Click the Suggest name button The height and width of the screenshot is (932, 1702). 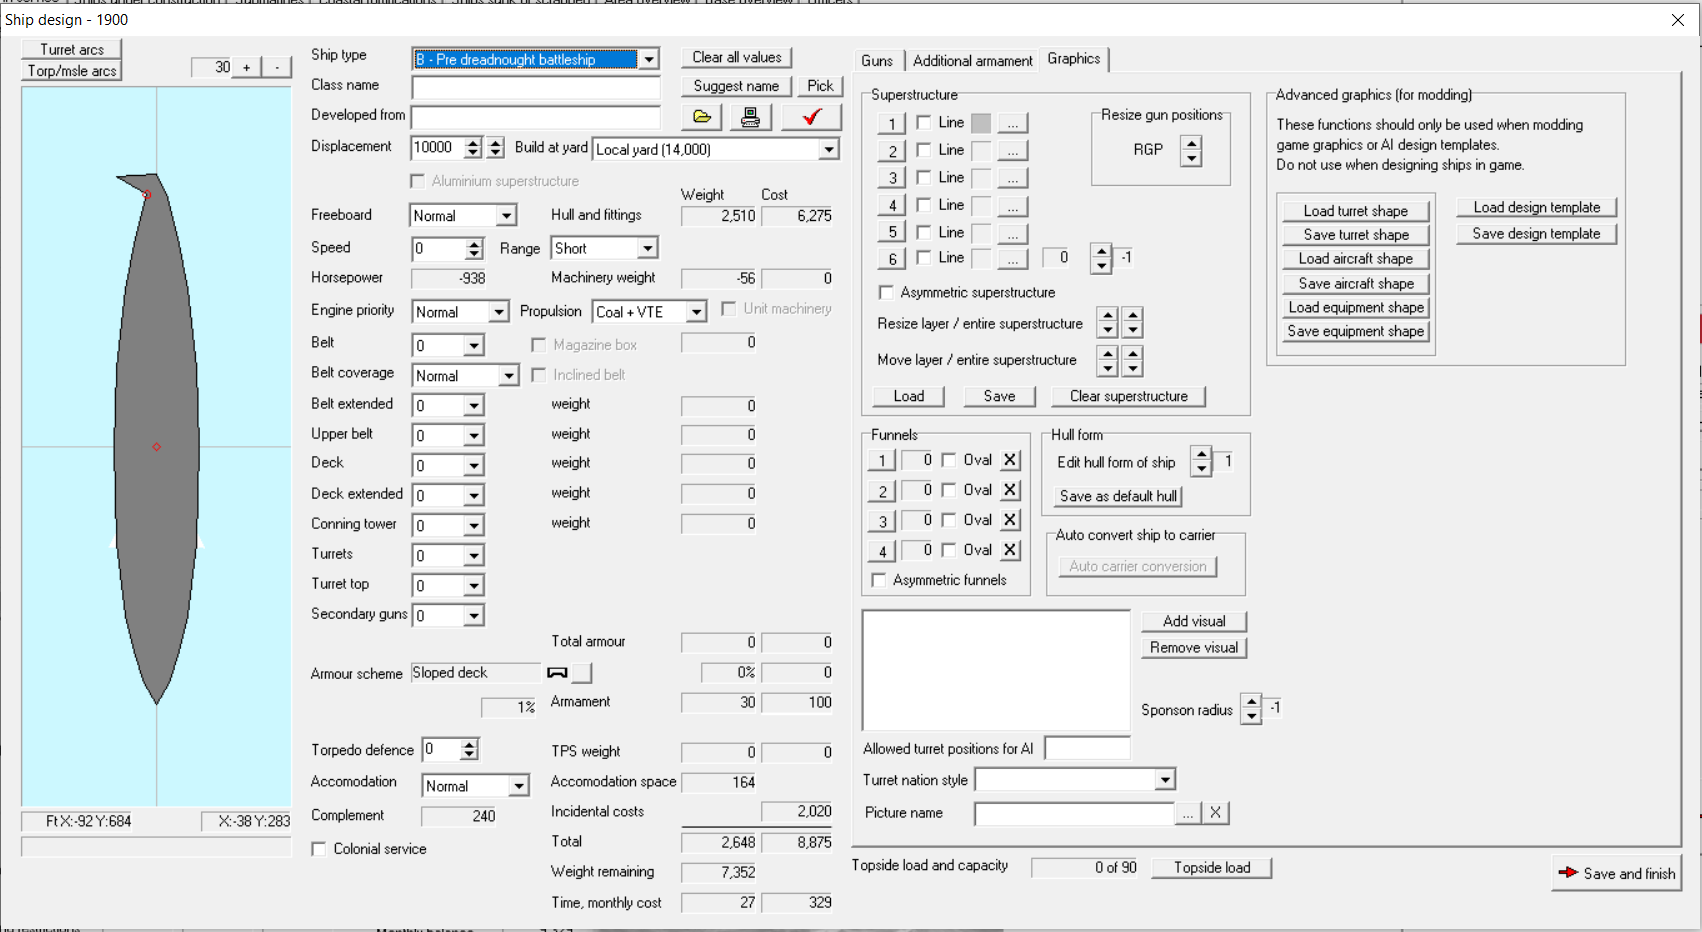pyautogui.click(x=736, y=86)
